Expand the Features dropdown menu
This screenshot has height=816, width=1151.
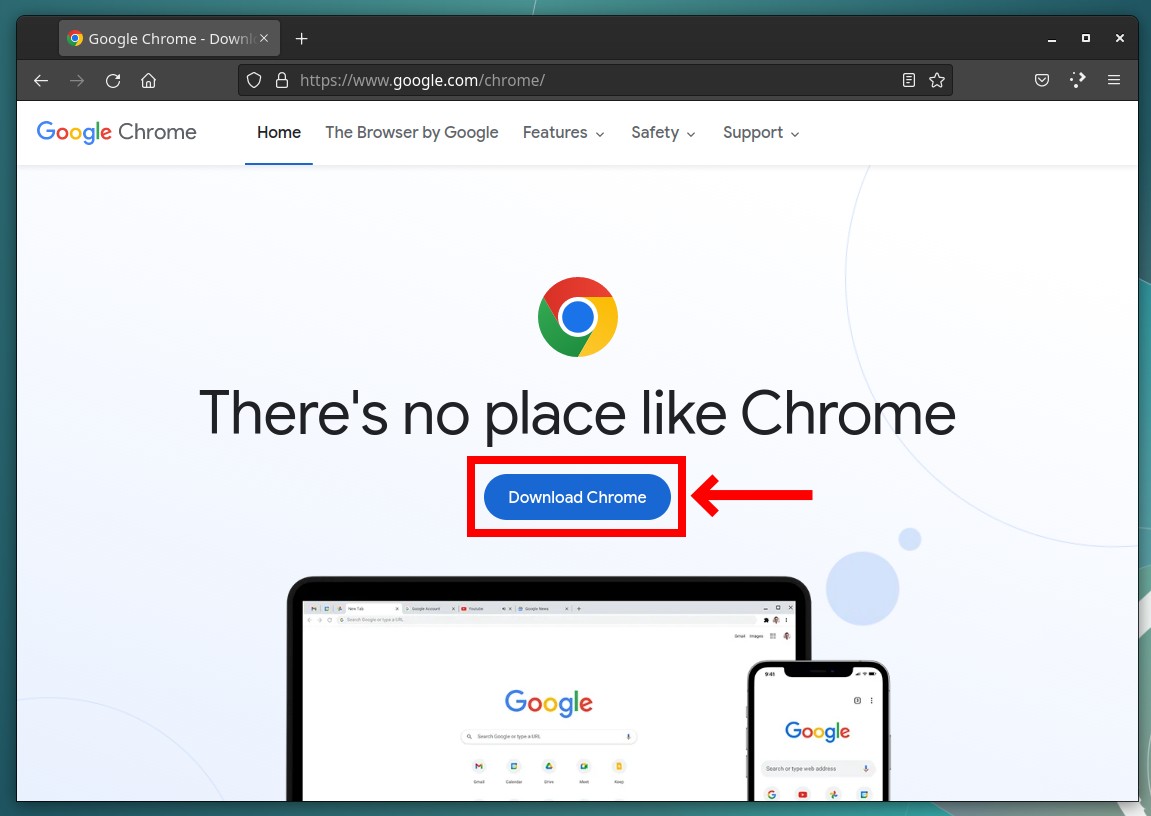(x=564, y=133)
